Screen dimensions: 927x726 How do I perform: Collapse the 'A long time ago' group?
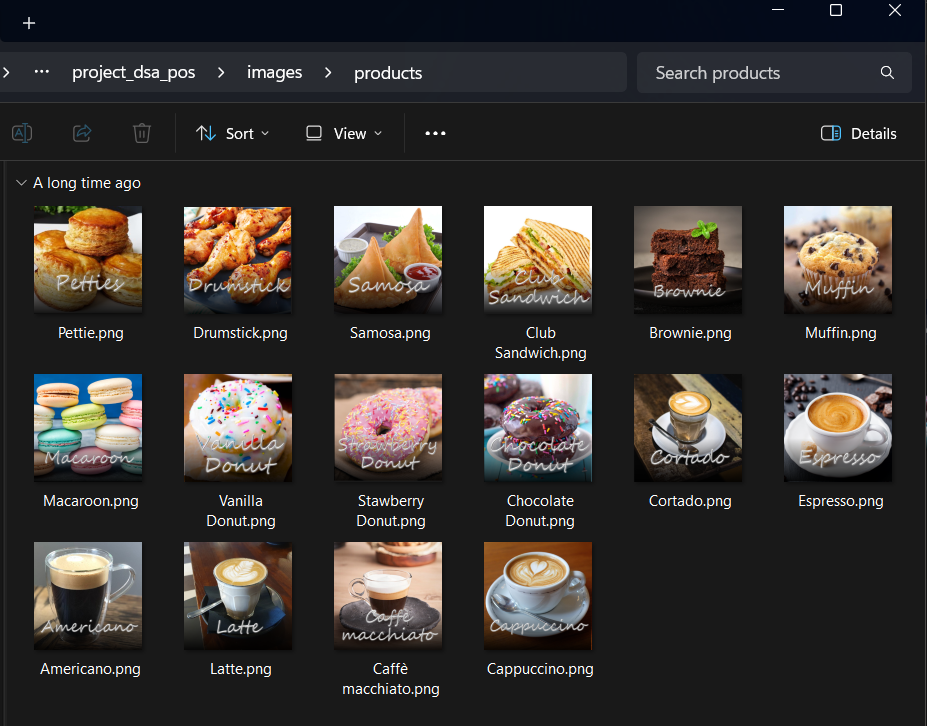coord(21,183)
